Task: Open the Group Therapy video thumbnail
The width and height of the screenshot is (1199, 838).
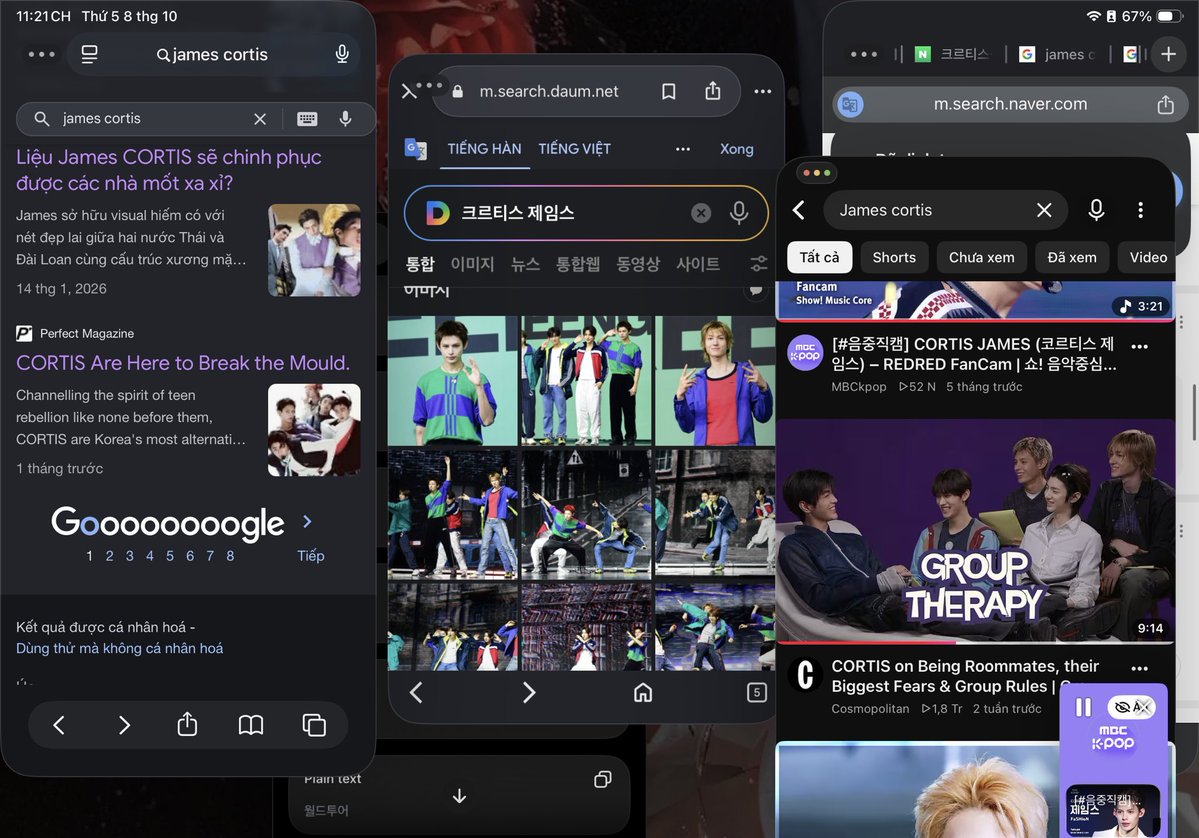Action: coord(975,531)
